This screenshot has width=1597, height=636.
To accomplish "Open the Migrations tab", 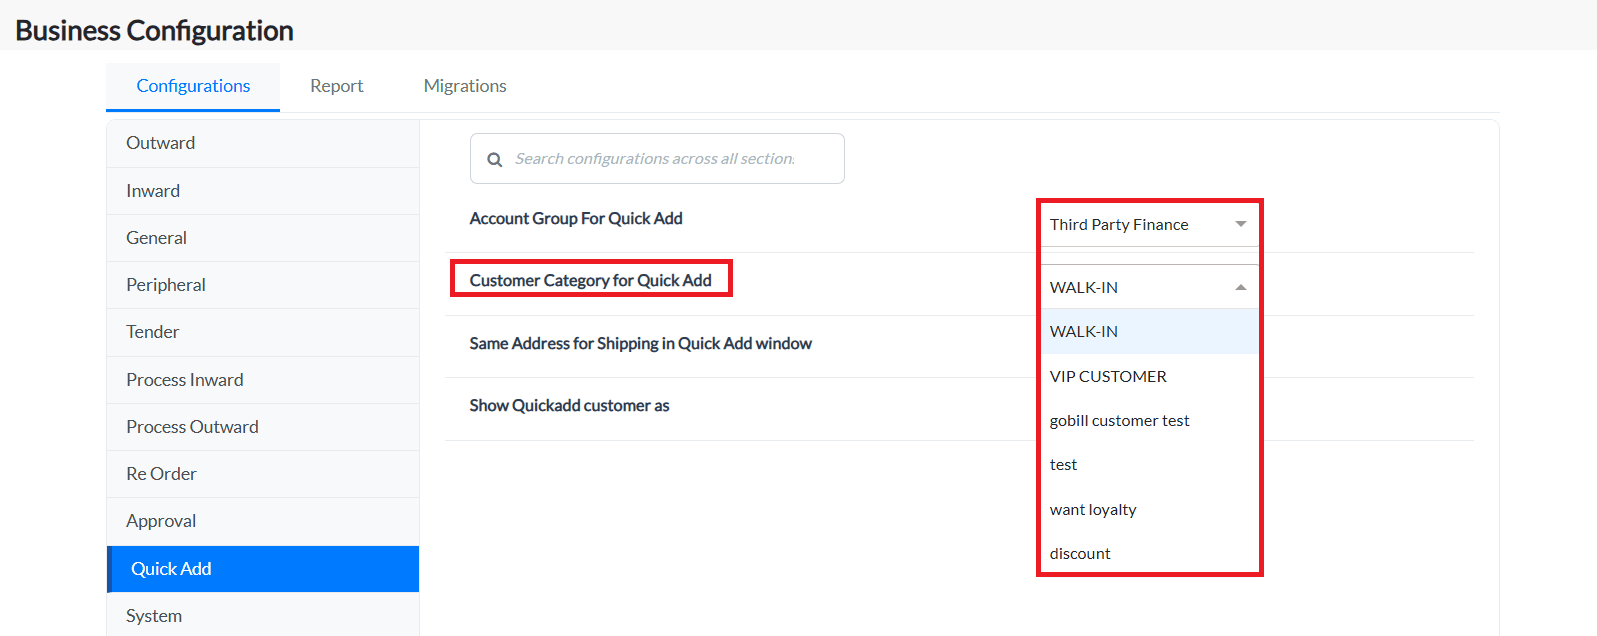I will [465, 86].
